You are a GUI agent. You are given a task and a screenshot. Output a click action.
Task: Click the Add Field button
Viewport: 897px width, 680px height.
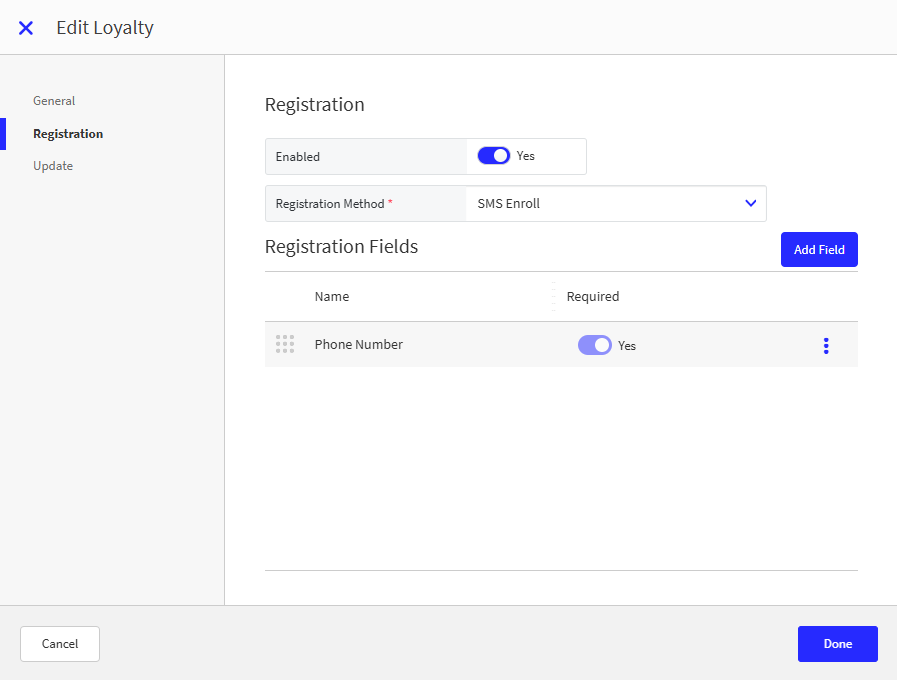point(818,249)
